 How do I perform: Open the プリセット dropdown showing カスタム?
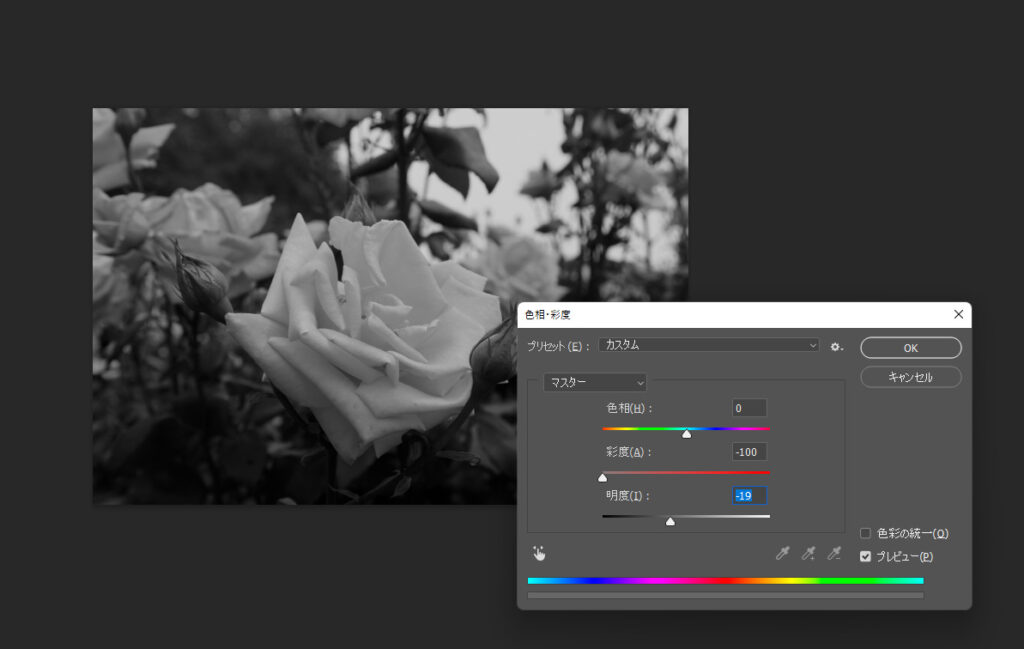708,345
